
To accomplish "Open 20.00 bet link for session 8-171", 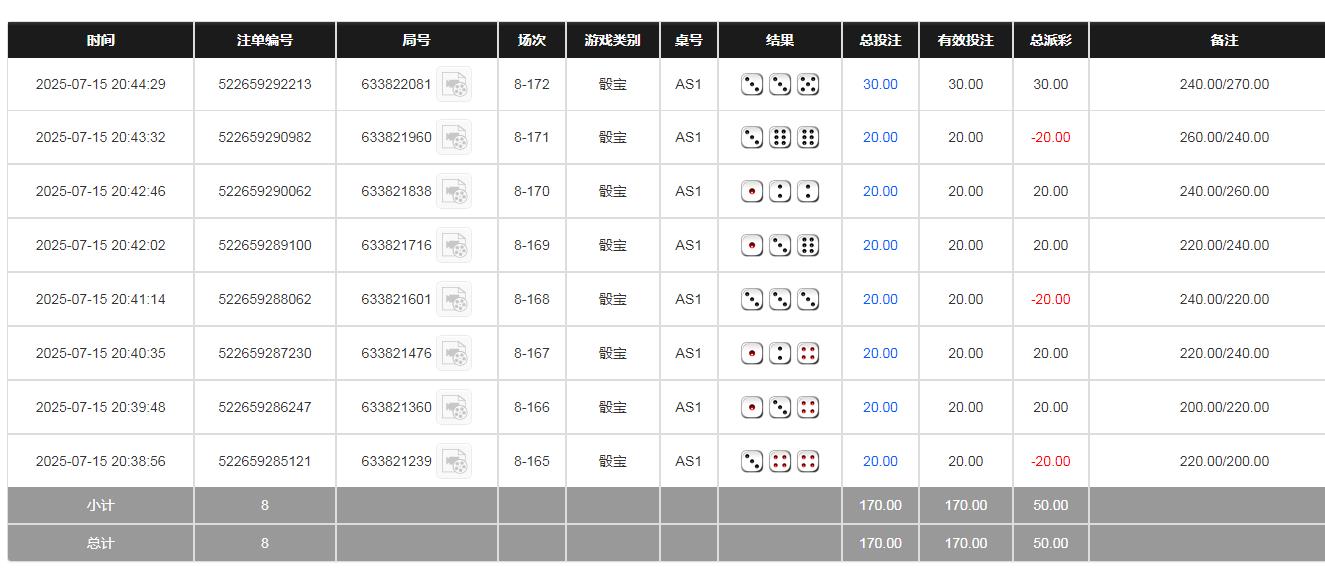I will point(880,138).
